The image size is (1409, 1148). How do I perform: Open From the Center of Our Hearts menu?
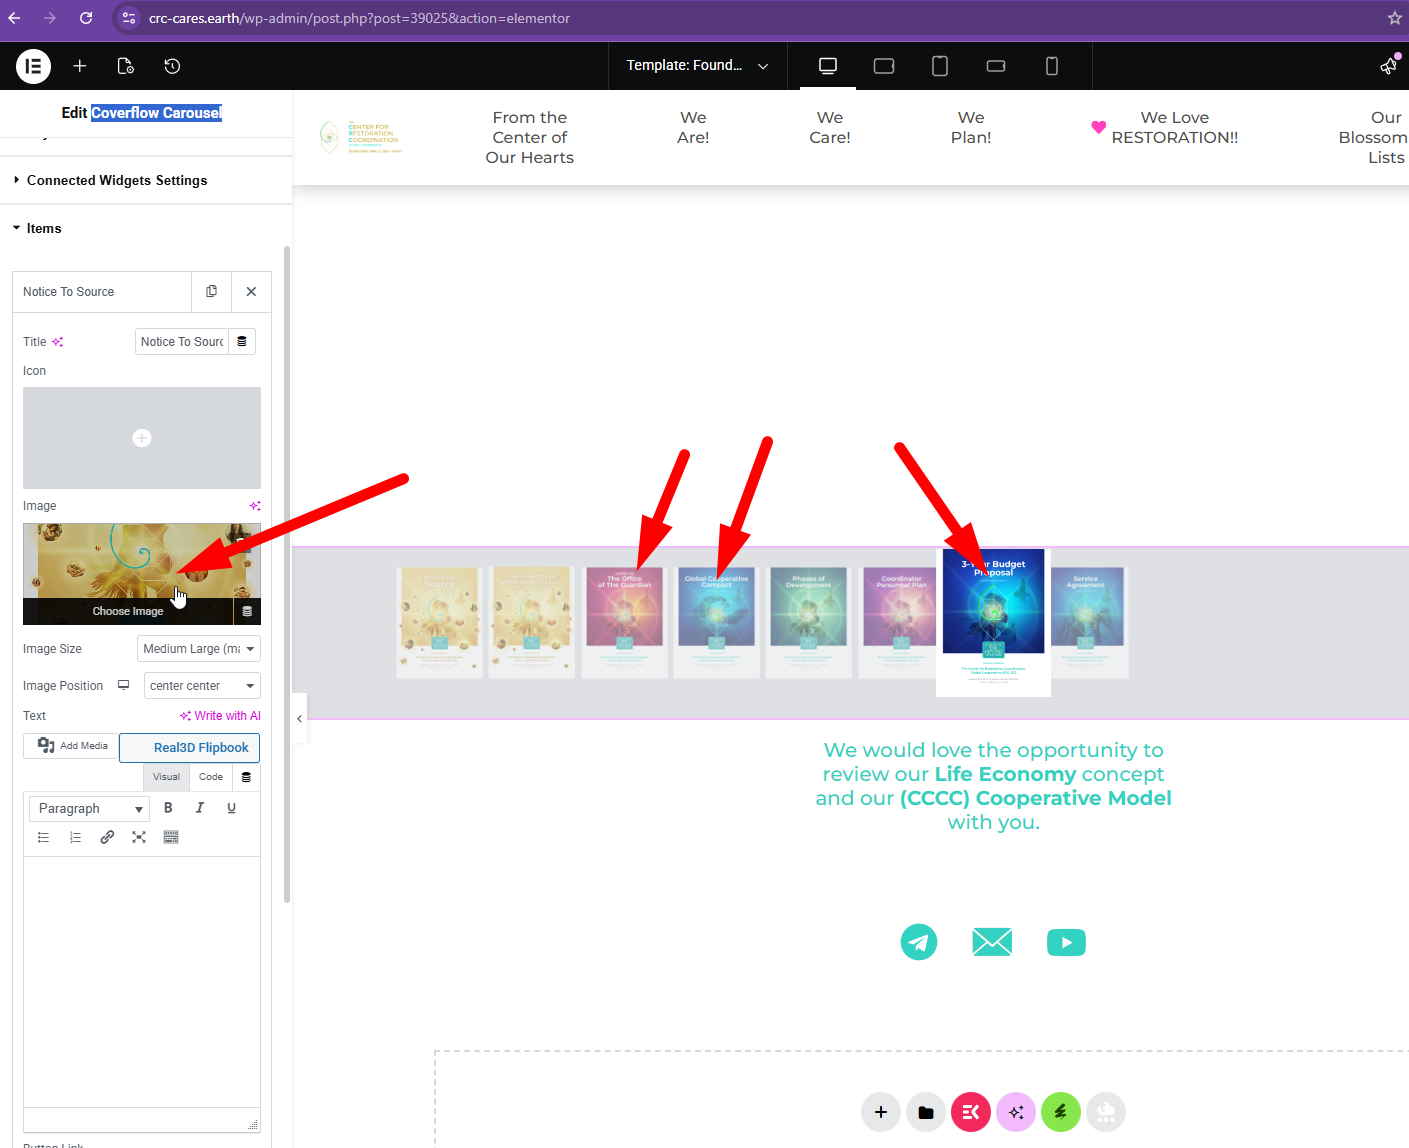tap(530, 137)
